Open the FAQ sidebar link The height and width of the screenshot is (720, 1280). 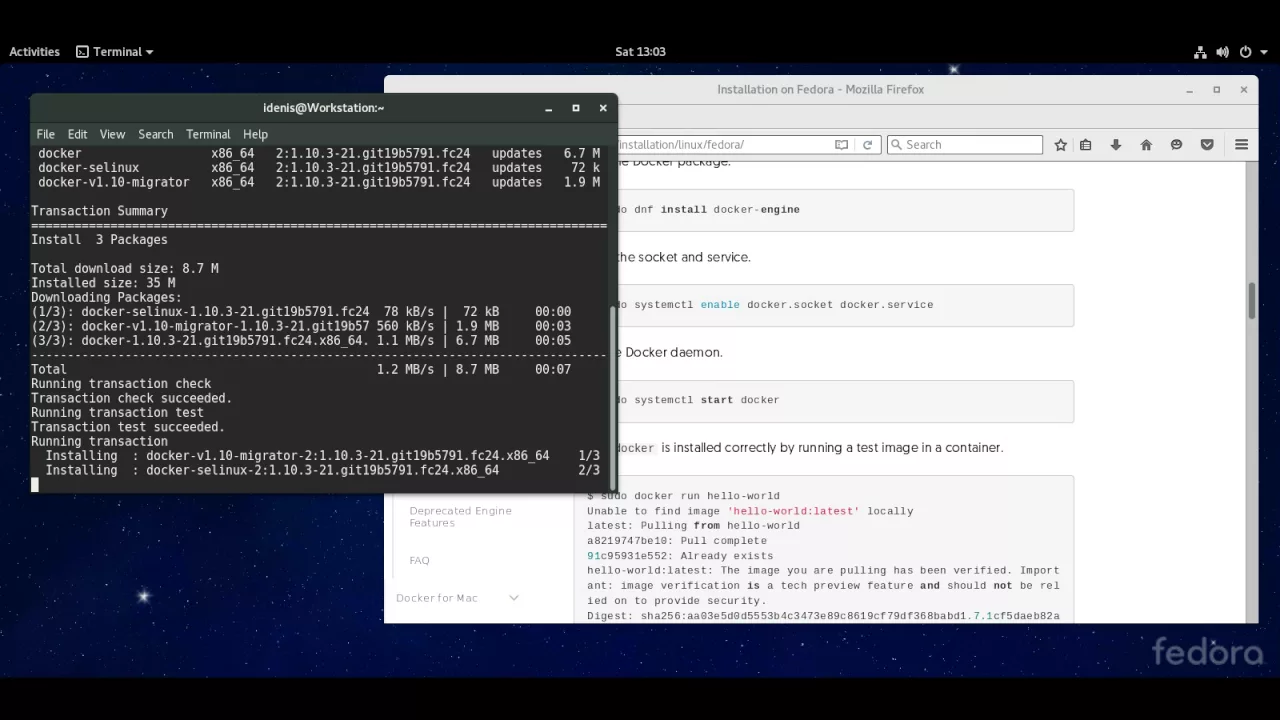pyautogui.click(x=419, y=561)
